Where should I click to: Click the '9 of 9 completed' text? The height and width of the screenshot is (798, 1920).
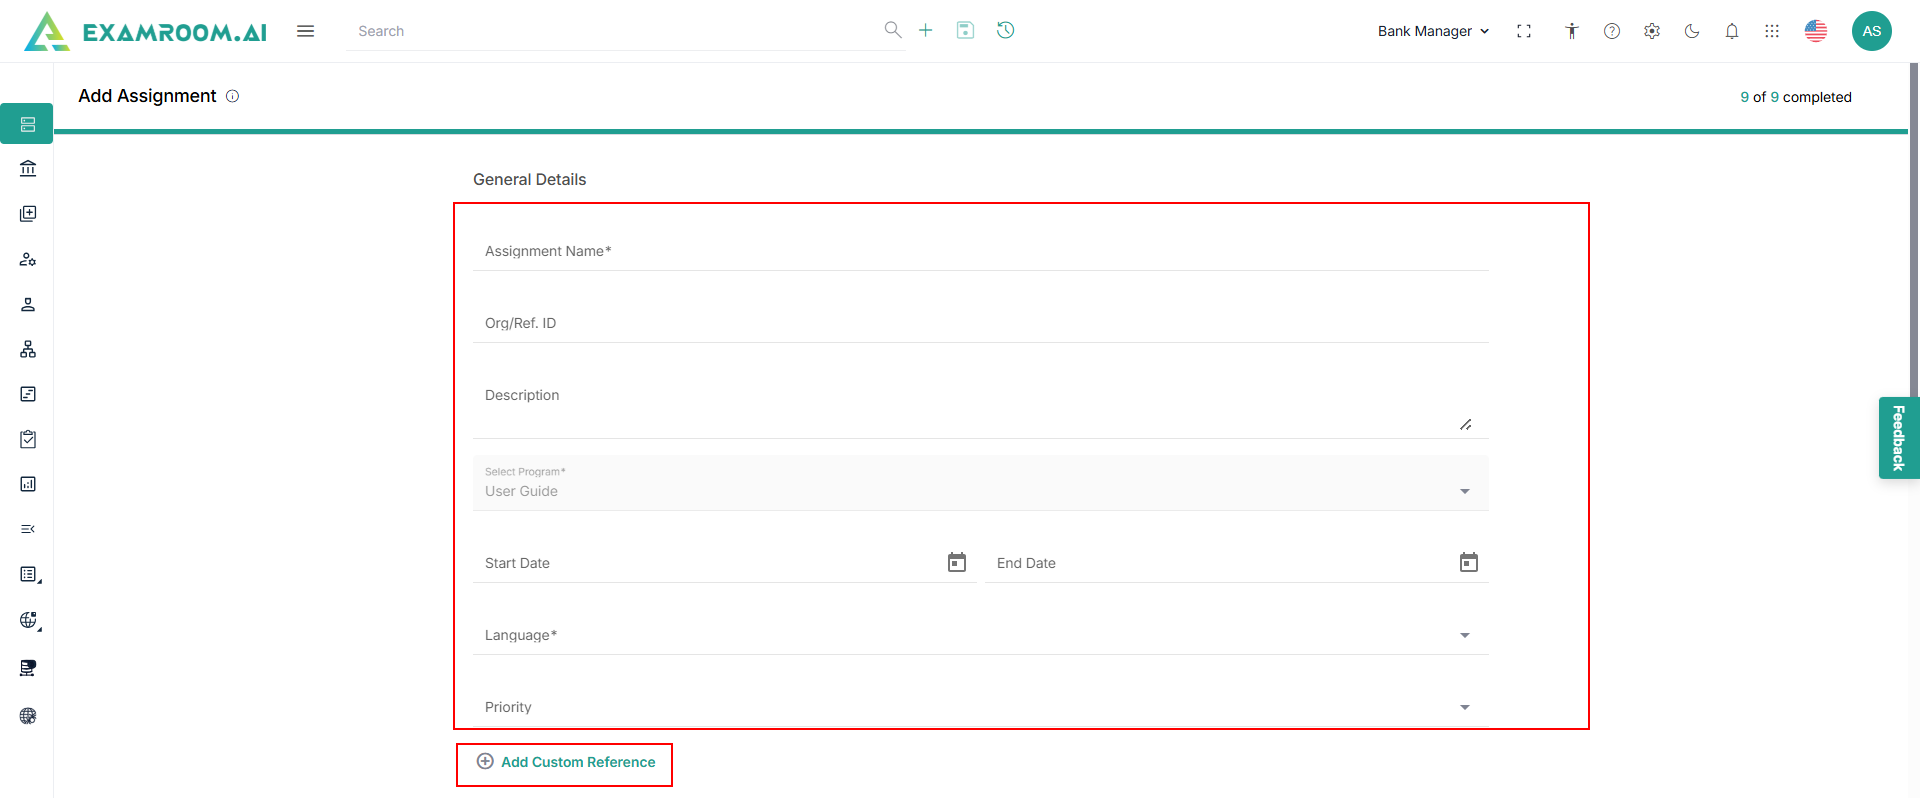click(x=1796, y=97)
